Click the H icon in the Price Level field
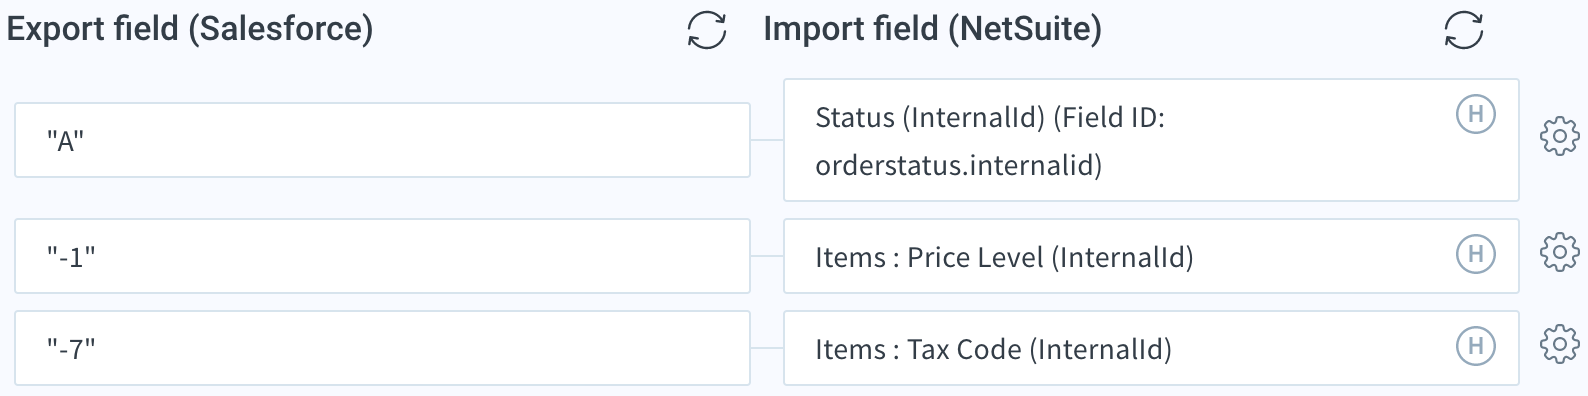The height and width of the screenshot is (396, 1588). [1475, 254]
